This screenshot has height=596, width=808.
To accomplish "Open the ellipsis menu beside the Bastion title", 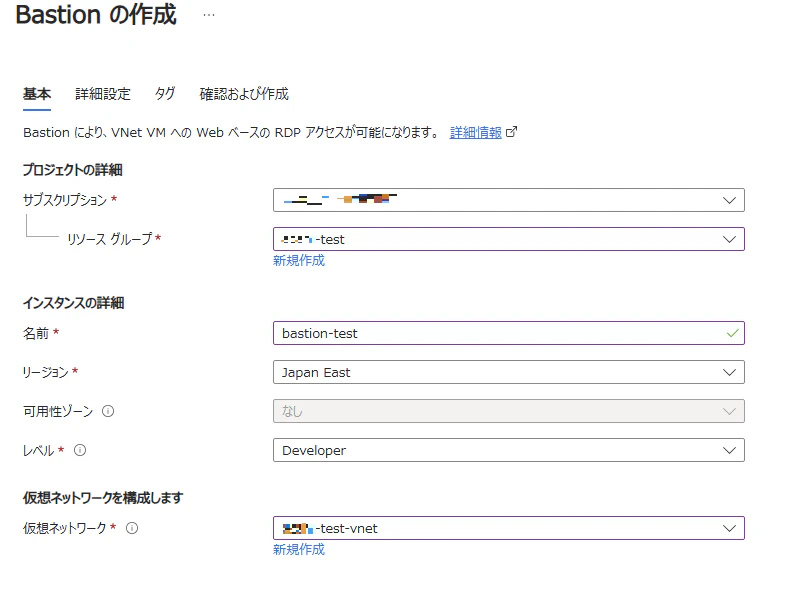I will [209, 15].
